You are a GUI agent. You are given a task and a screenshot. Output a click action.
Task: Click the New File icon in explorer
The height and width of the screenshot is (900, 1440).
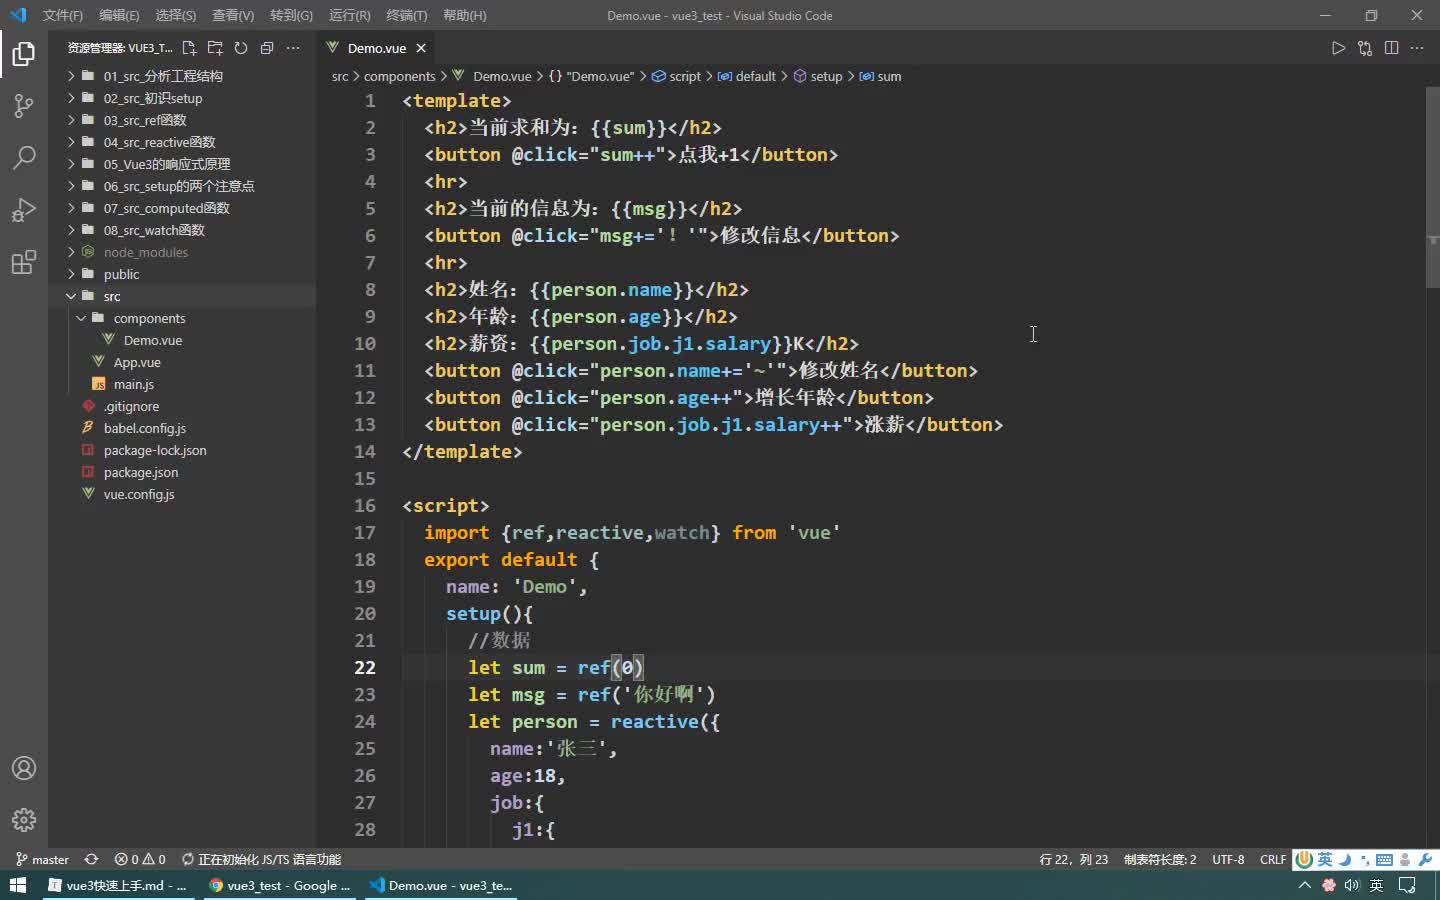[x=189, y=48]
